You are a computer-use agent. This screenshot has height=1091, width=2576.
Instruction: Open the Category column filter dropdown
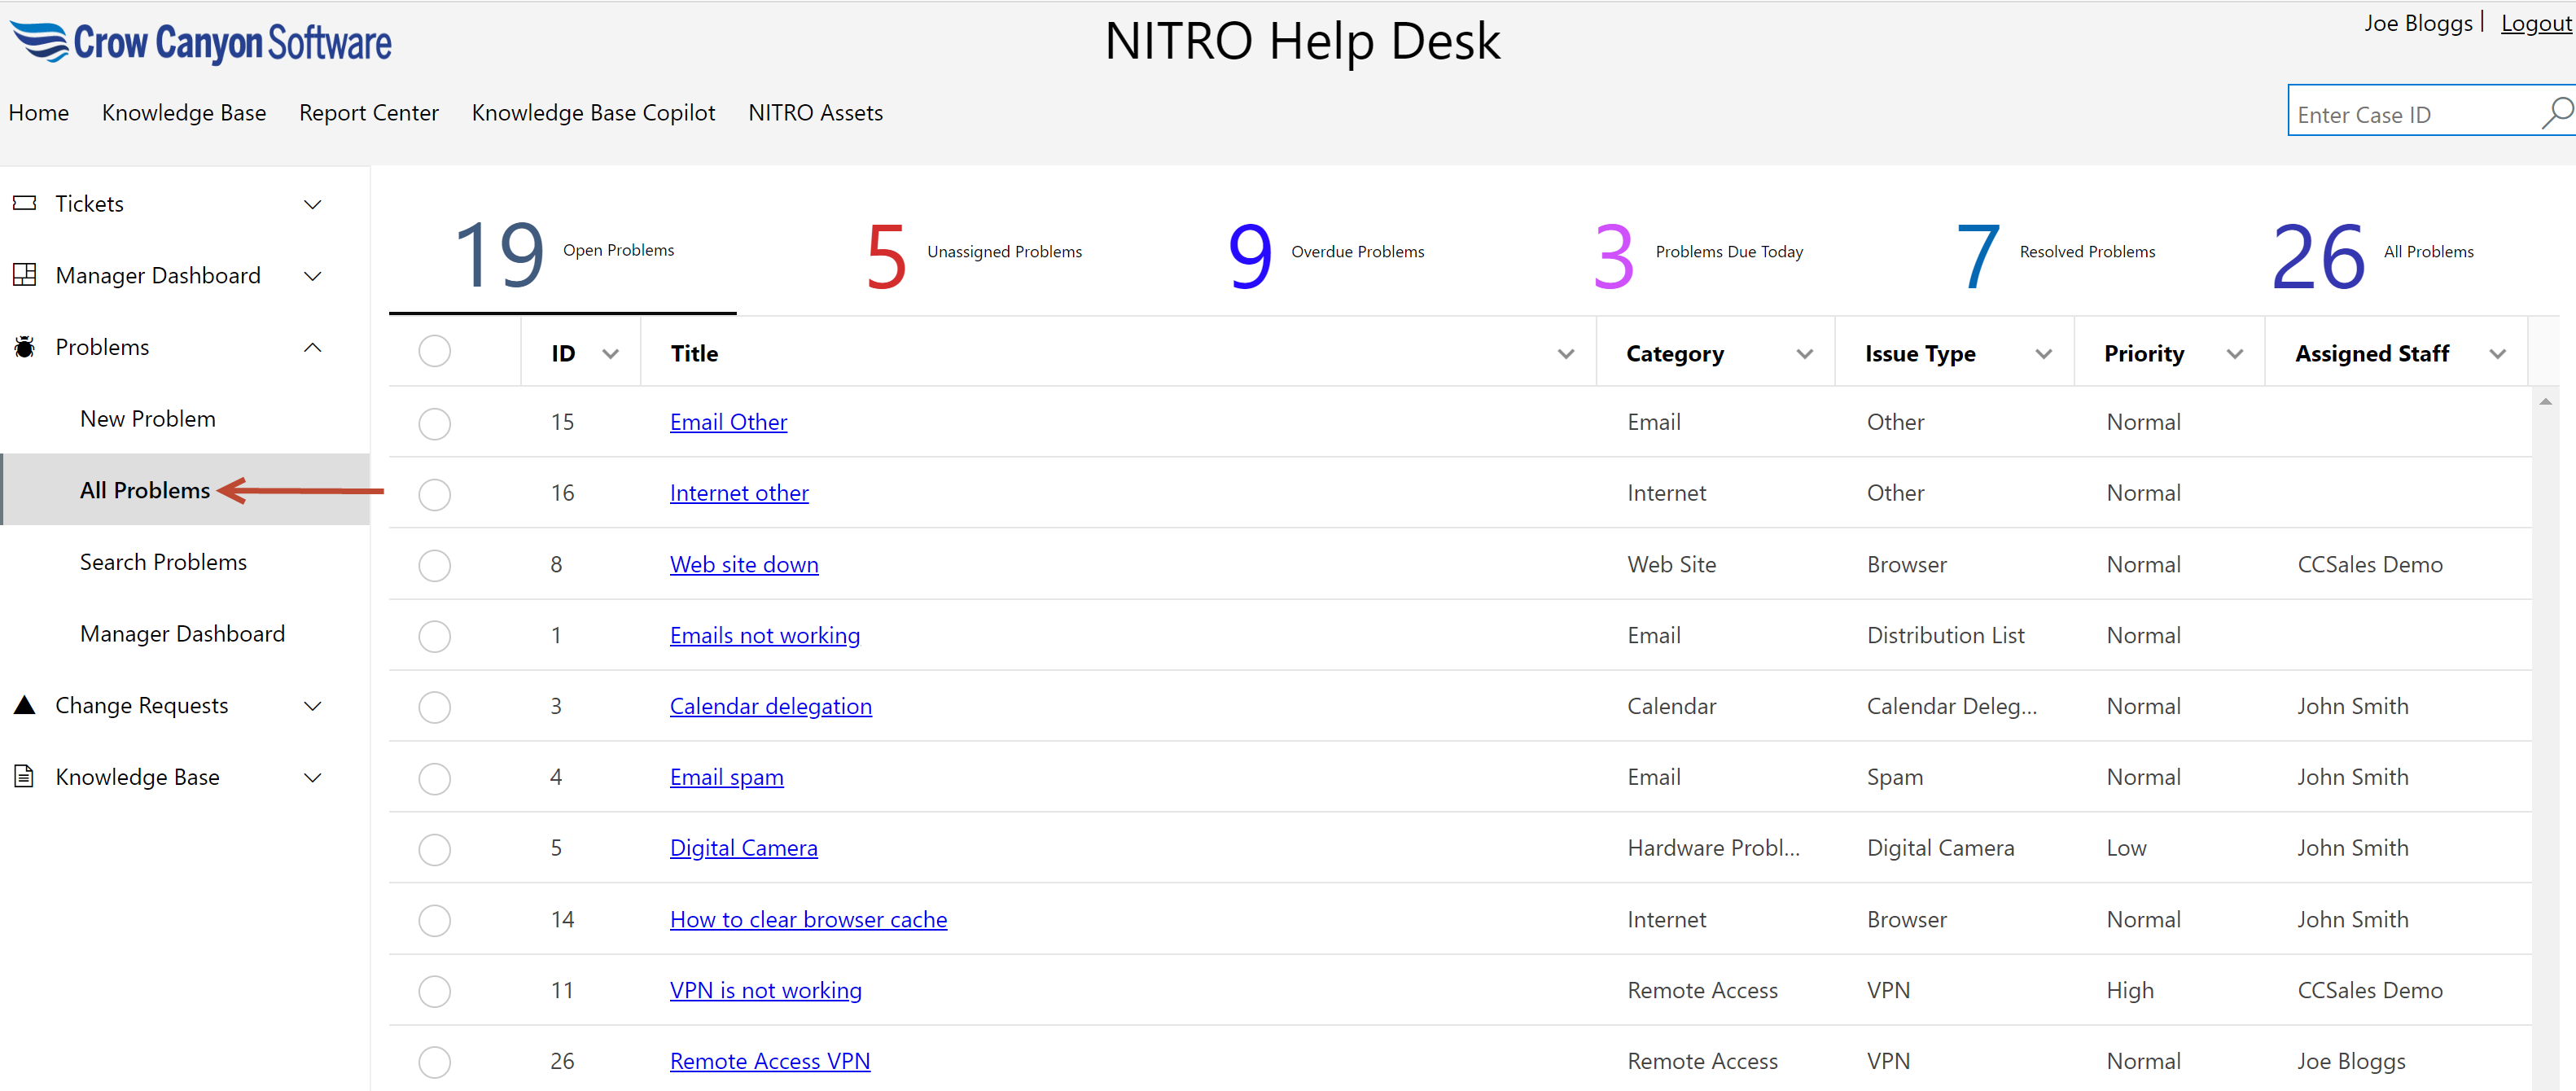(1804, 354)
